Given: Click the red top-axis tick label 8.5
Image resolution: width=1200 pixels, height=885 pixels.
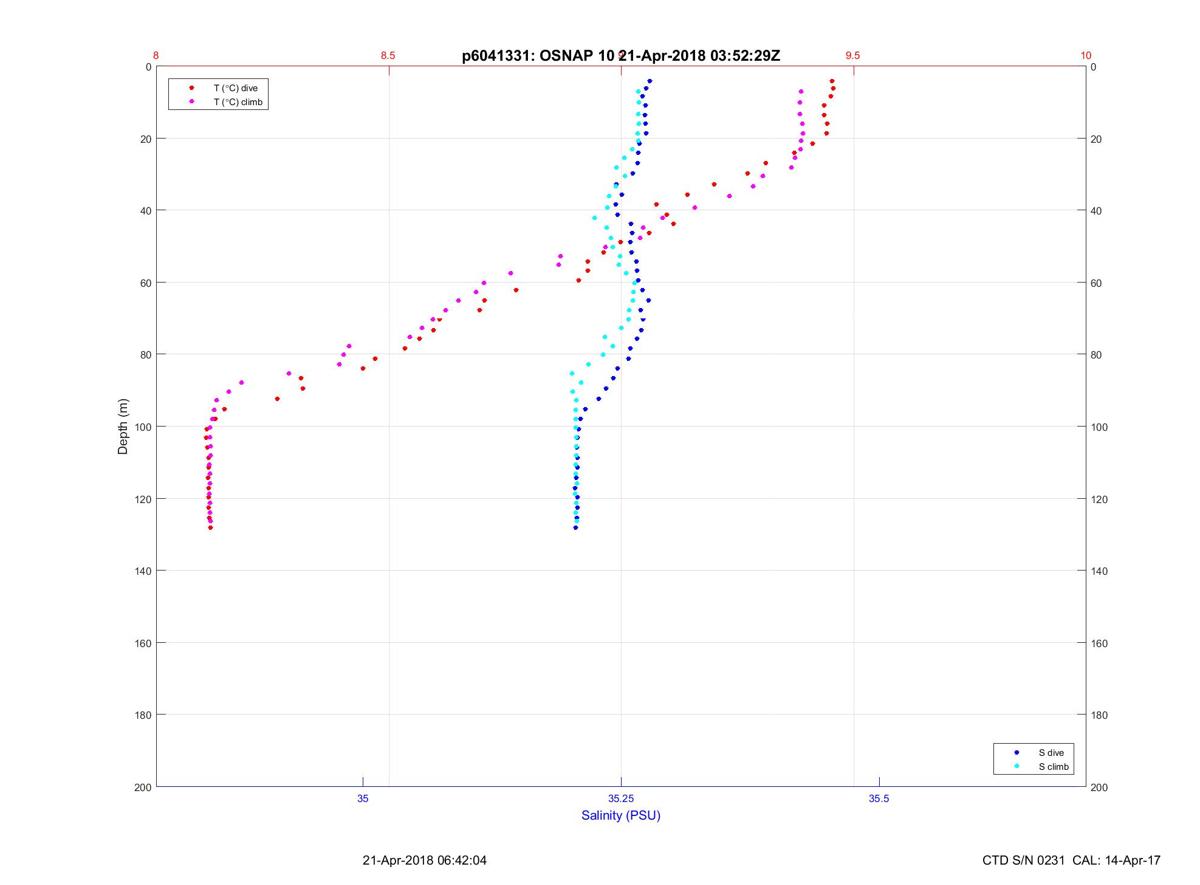Looking at the screenshot, I should pos(388,55).
